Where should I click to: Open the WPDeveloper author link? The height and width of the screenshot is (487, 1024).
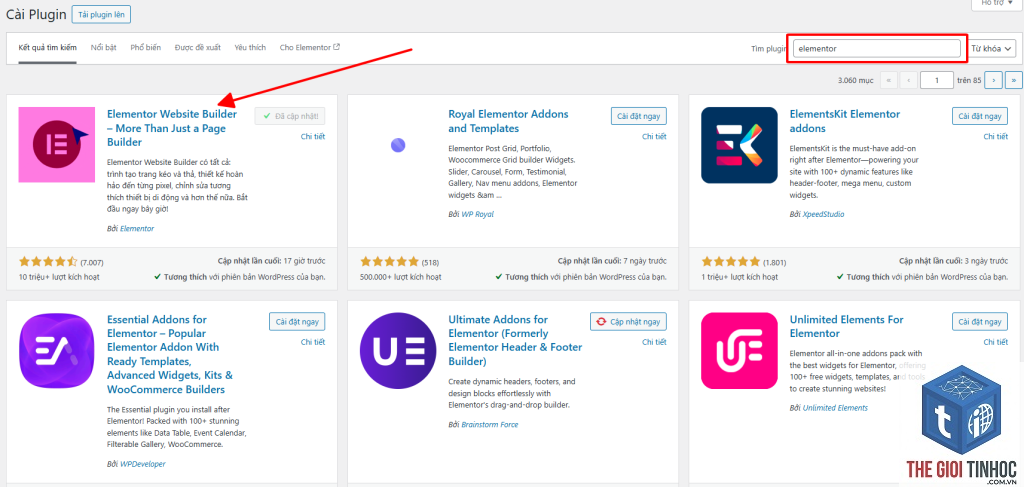pyautogui.click(x=143, y=464)
